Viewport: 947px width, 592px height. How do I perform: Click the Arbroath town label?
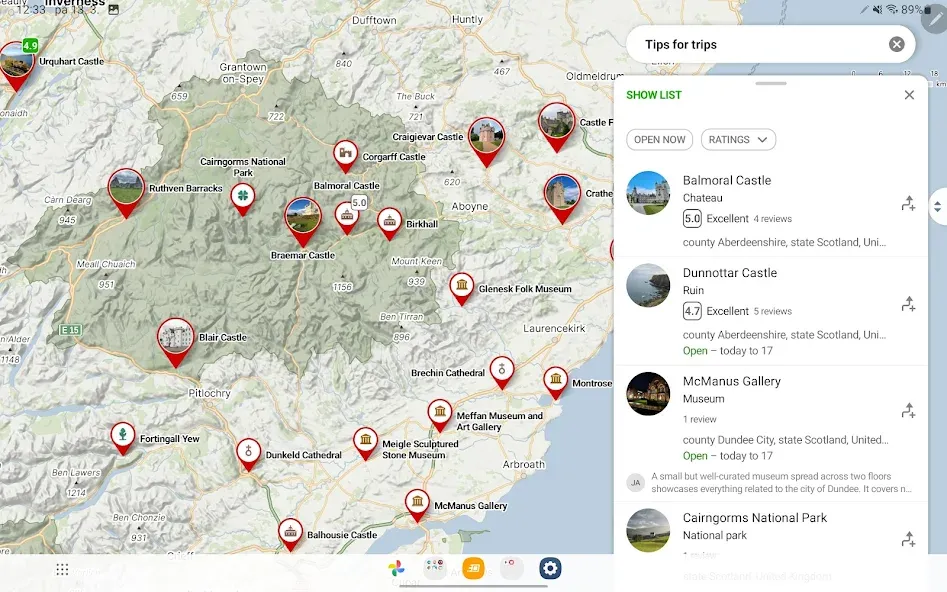(524, 465)
